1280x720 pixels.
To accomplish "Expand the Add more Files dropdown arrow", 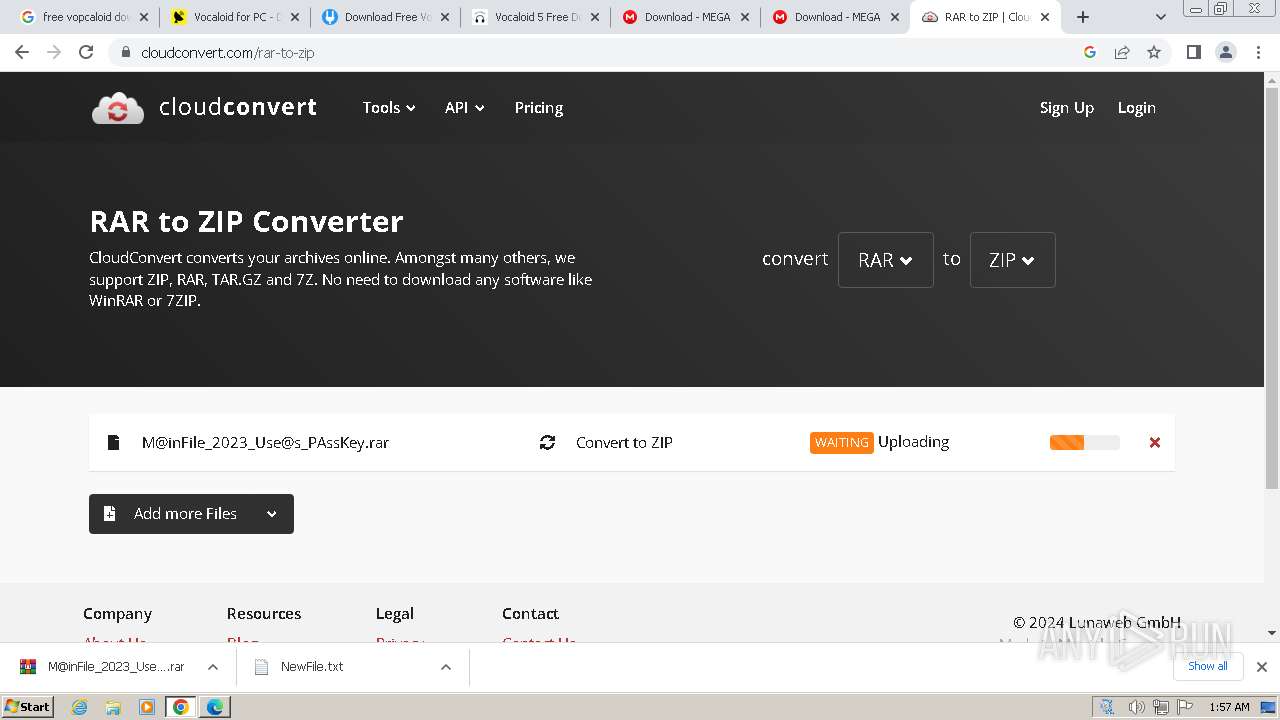I will coord(272,514).
